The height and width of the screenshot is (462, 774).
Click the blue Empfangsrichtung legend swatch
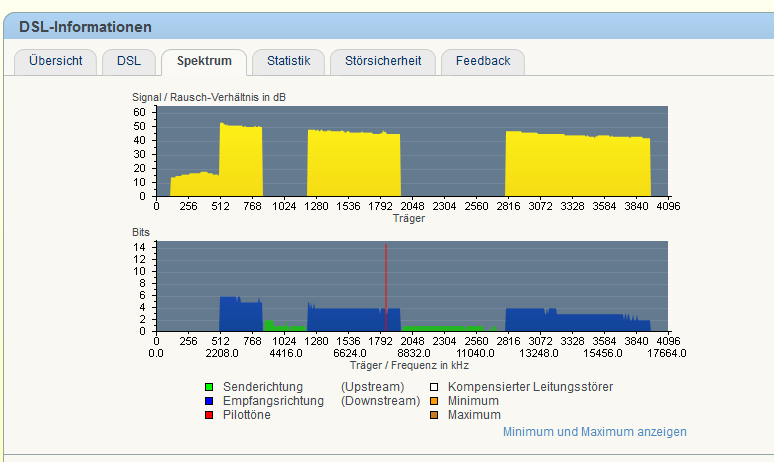pyautogui.click(x=209, y=401)
